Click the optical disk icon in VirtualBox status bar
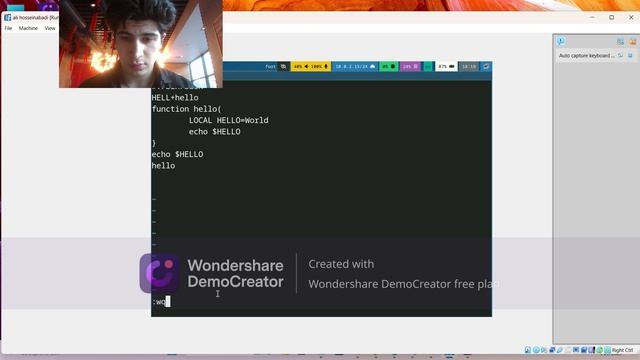The width and height of the screenshot is (640, 360). coord(536,350)
